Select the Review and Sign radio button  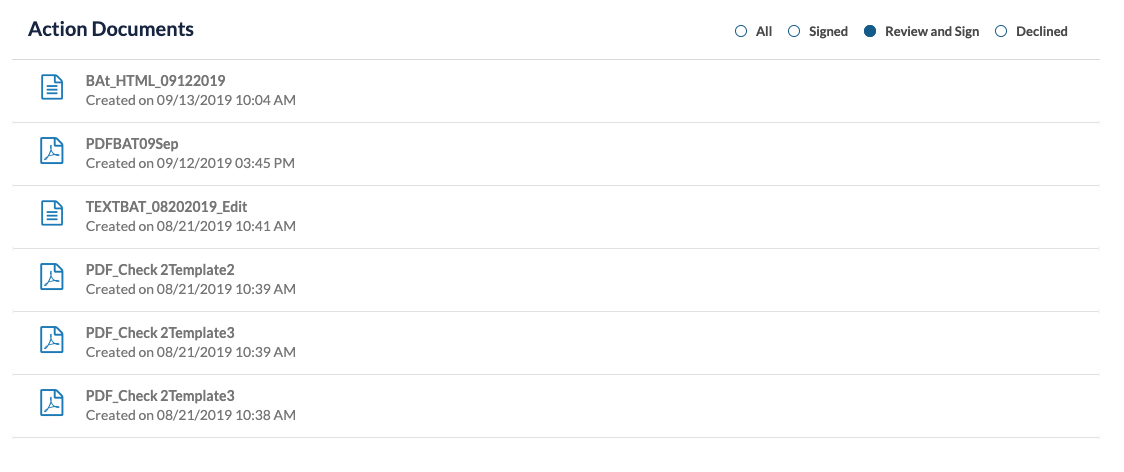[x=870, y=31]
